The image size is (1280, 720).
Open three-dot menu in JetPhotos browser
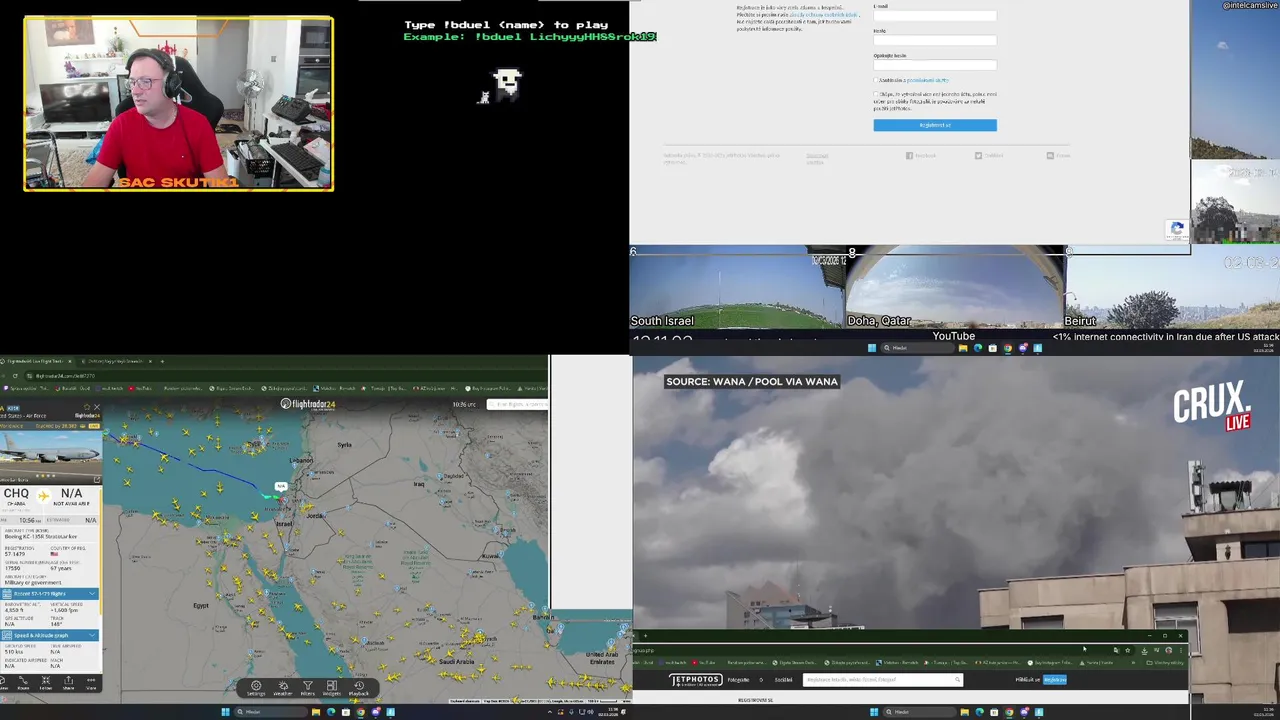tap(1180, 650)
